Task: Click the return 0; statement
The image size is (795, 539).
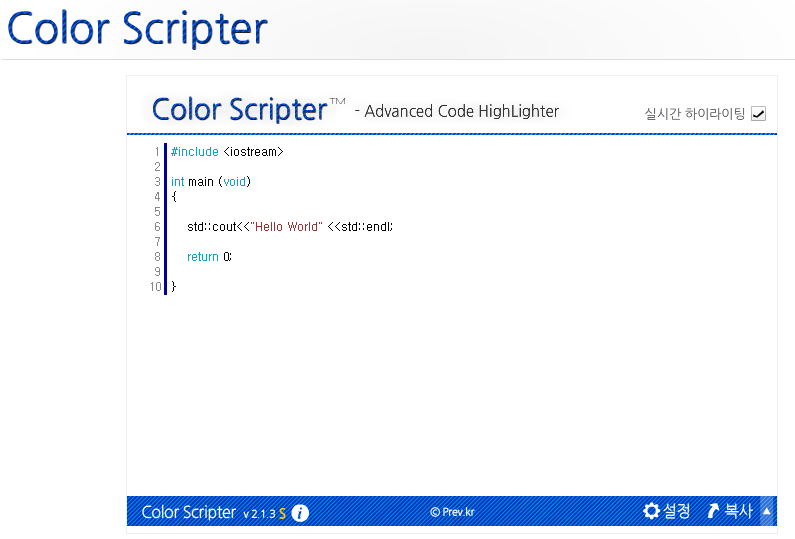Action: 209,257
